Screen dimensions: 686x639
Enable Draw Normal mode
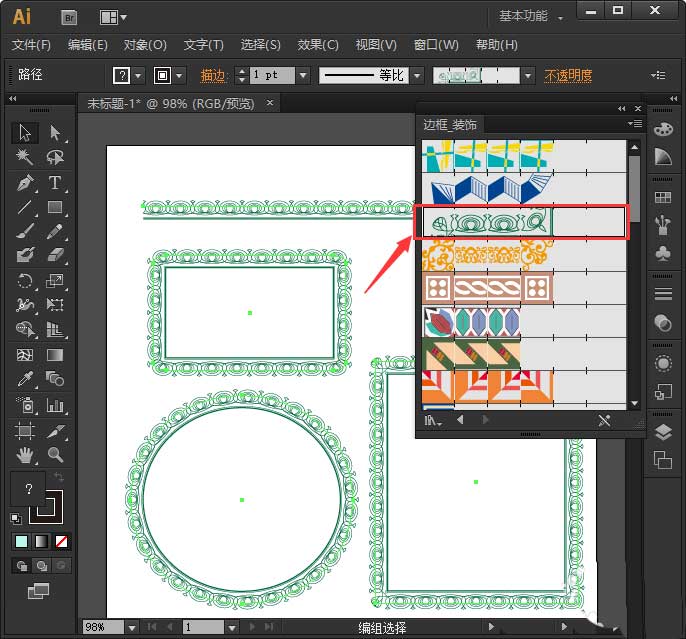click(21, 566)
